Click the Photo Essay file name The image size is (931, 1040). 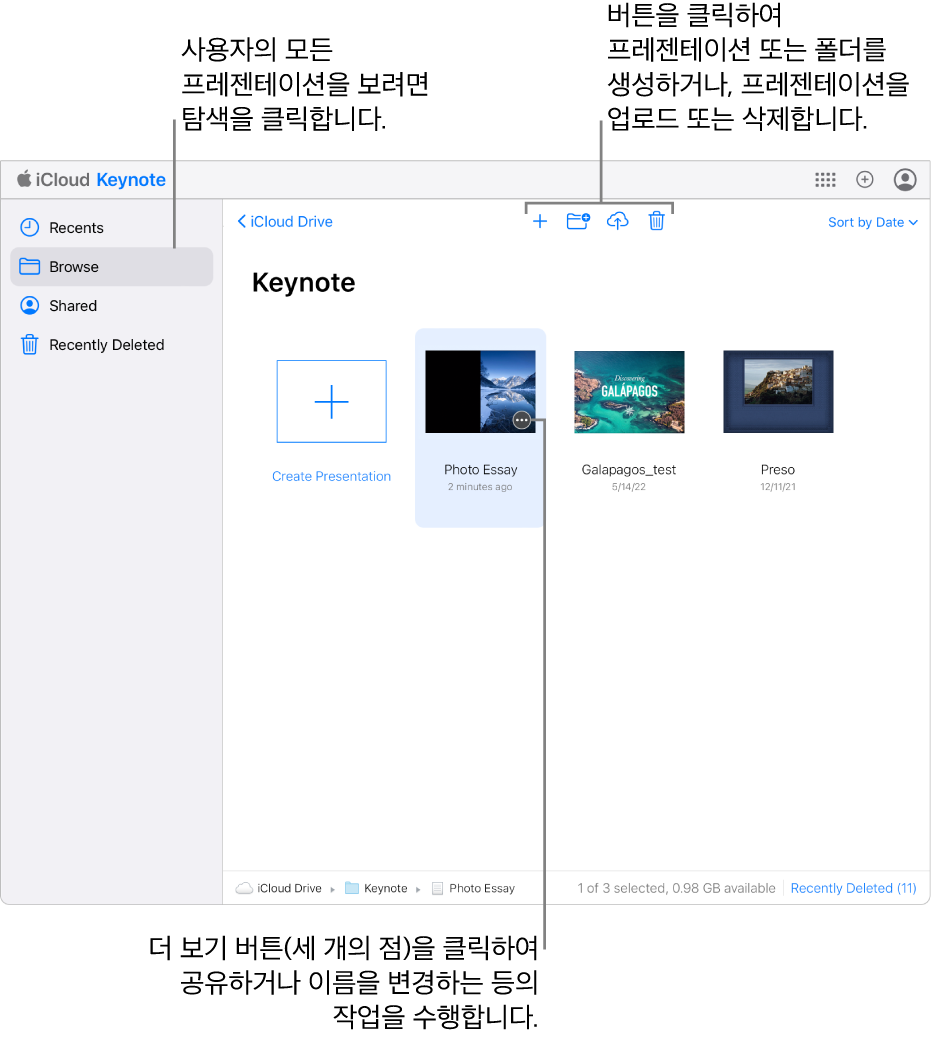click(481, 470)
